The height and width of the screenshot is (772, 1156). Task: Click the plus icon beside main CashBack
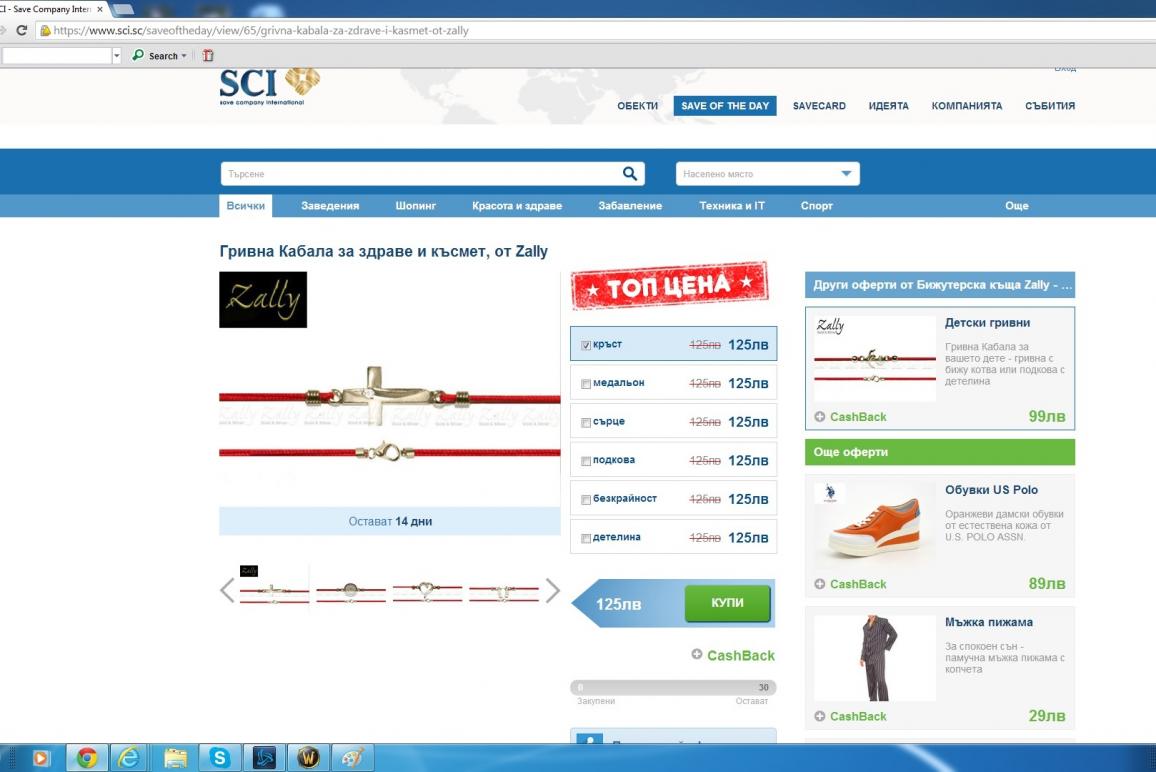tap(697, 654)
